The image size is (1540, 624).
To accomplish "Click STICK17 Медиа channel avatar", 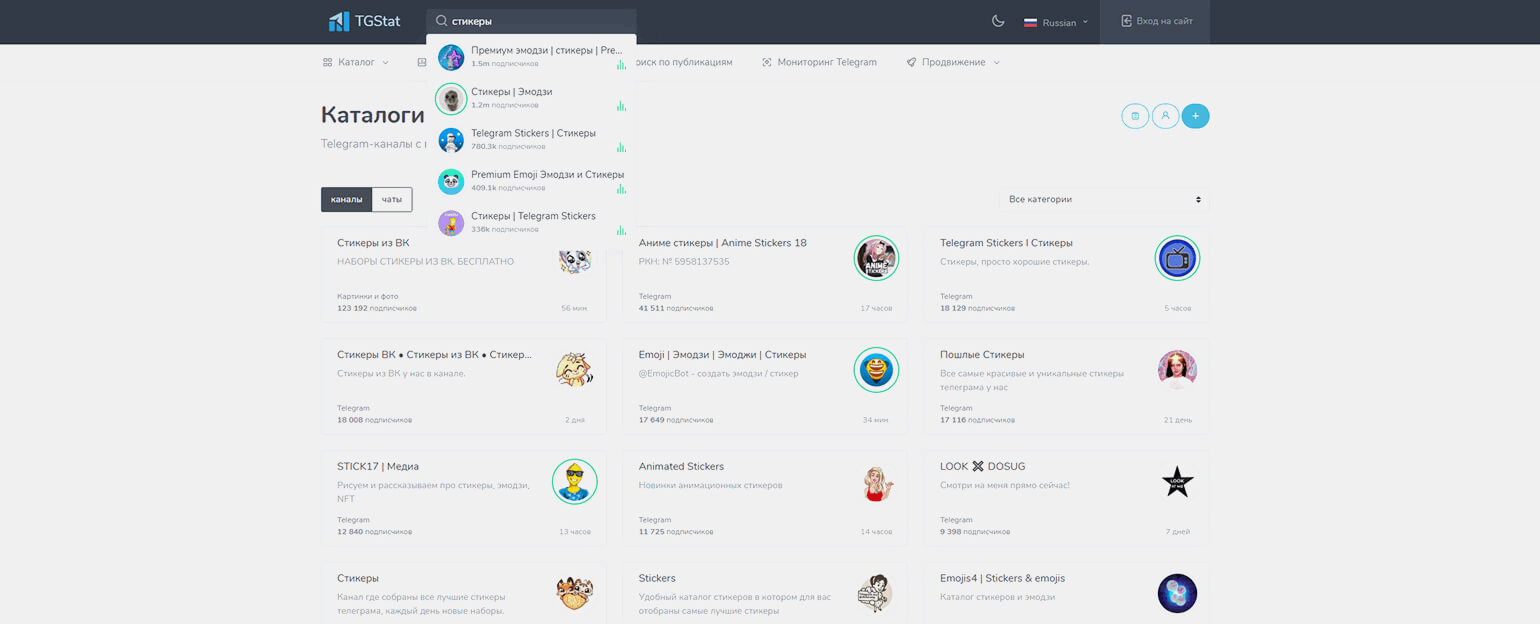I will (575, 482).
